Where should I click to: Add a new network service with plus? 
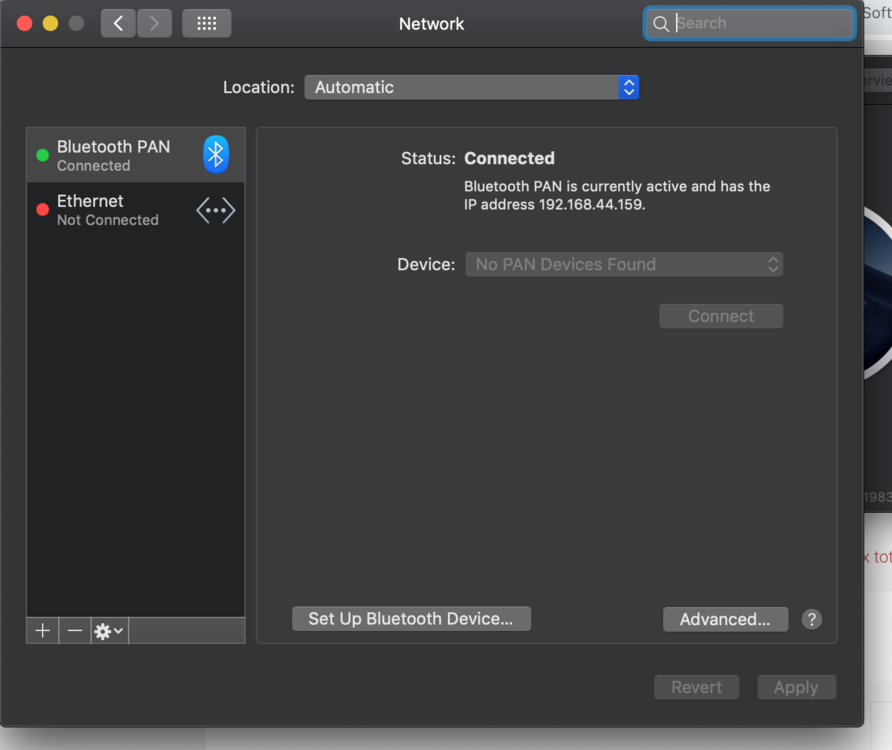42,631
